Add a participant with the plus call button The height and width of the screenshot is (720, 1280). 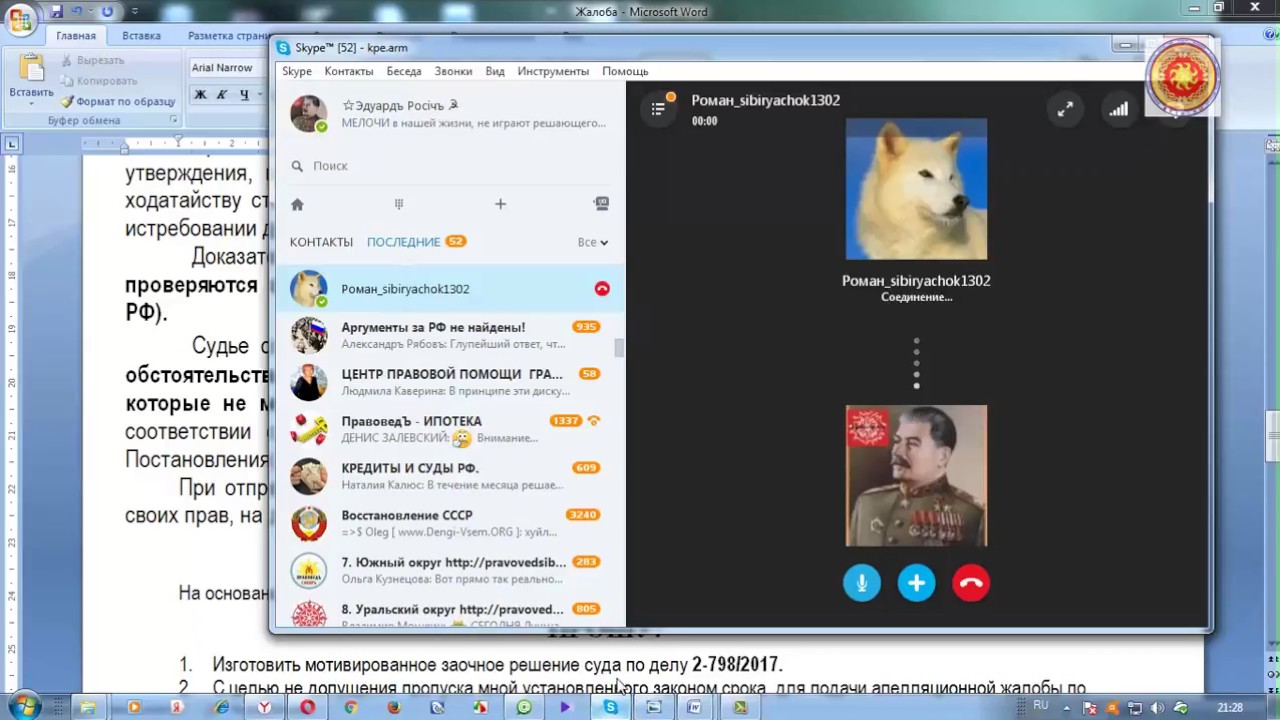point(916,583)
